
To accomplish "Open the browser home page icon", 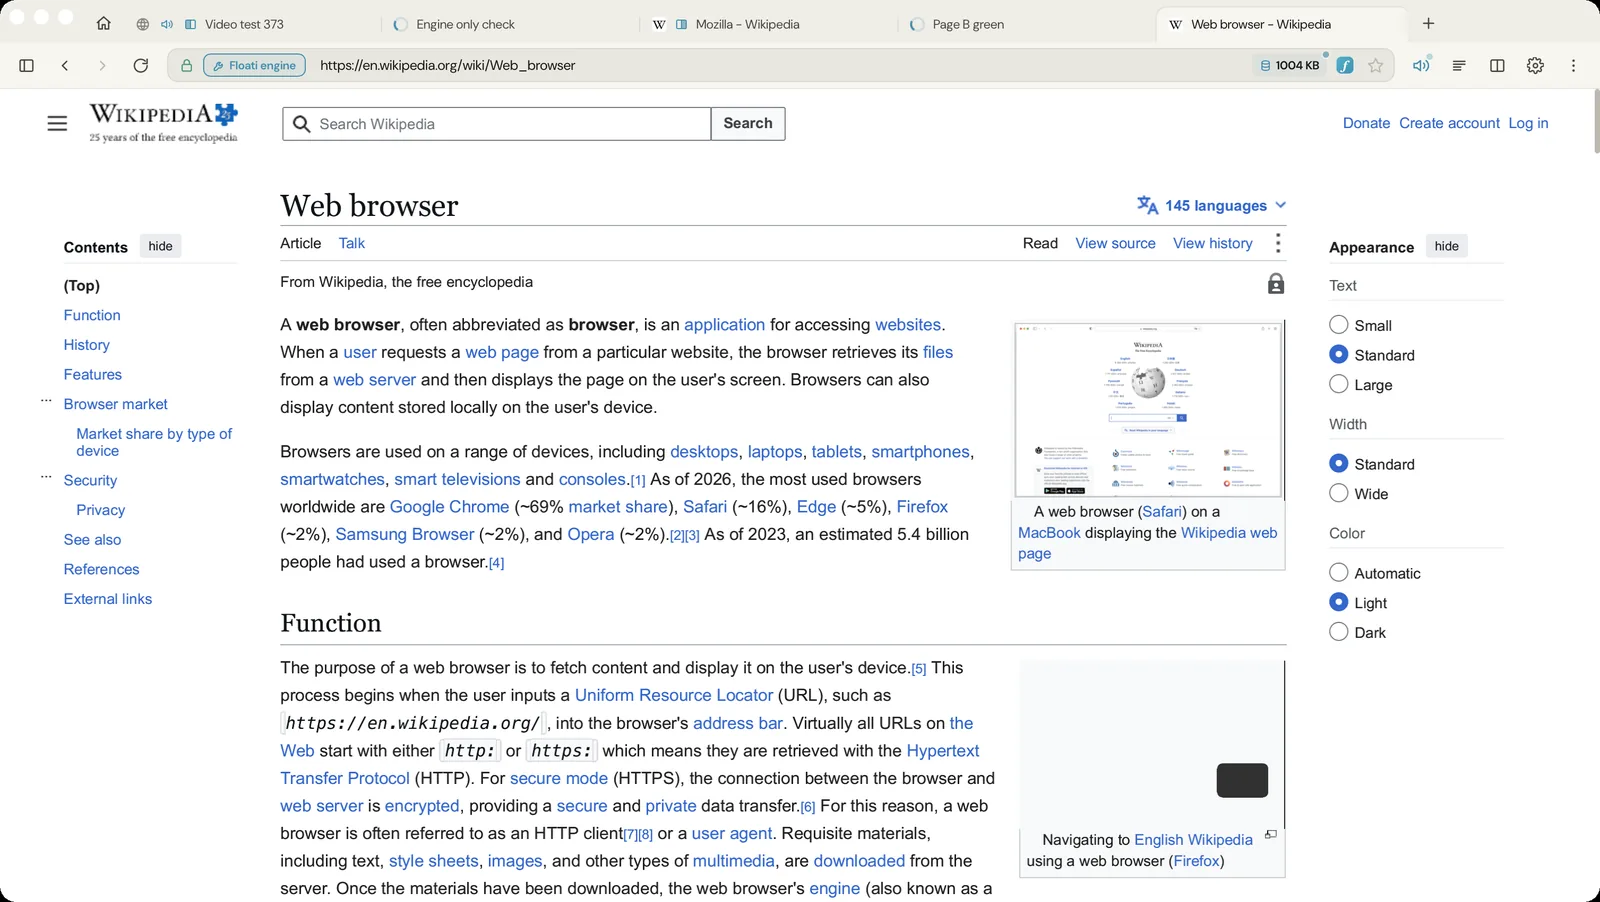I will (104, 24).
